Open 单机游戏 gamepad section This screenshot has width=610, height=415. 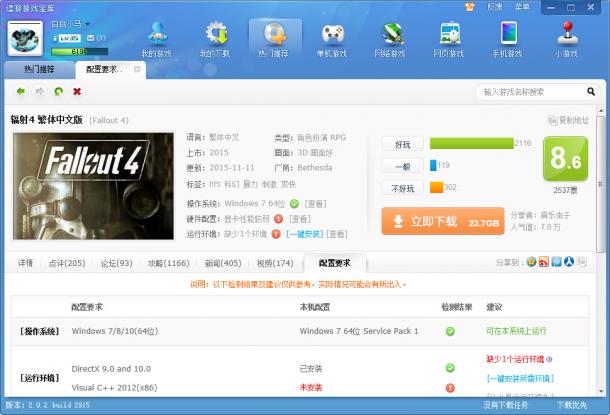332,39
